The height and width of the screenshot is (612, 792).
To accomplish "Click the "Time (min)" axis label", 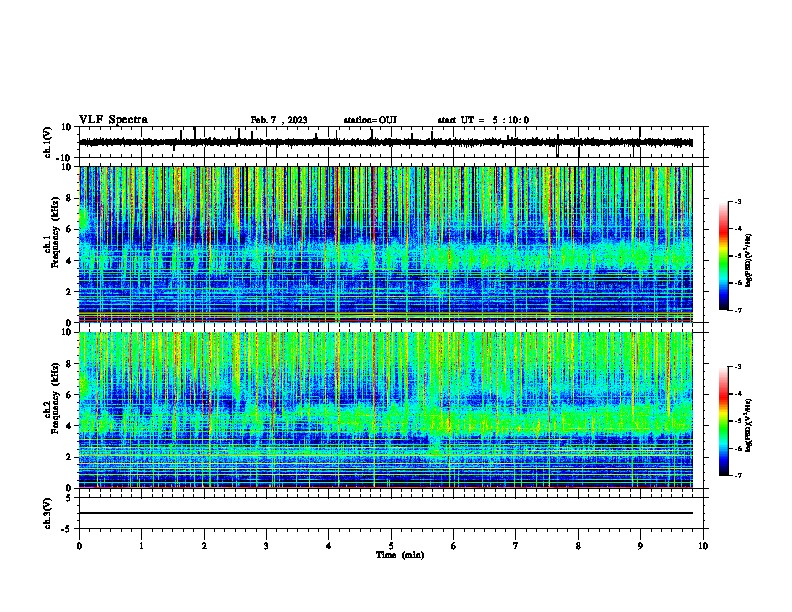I will [x=400, y=555].
